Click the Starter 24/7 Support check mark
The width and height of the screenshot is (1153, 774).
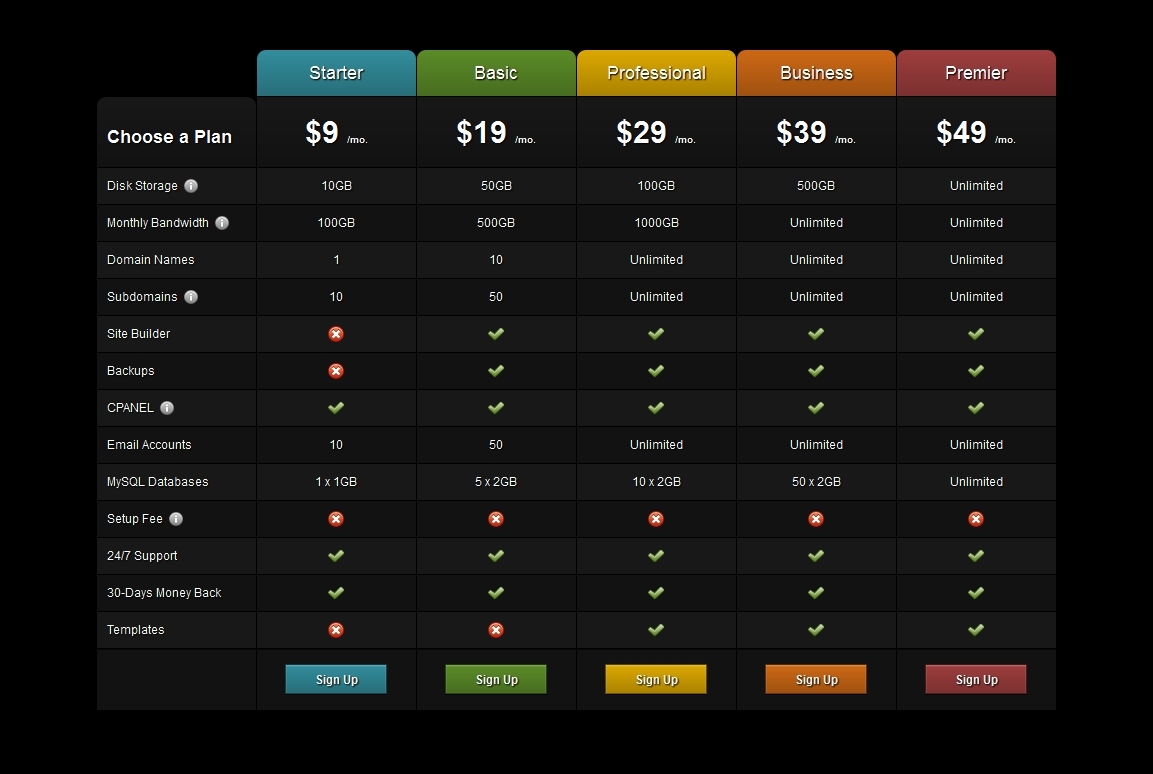(336, 556)
